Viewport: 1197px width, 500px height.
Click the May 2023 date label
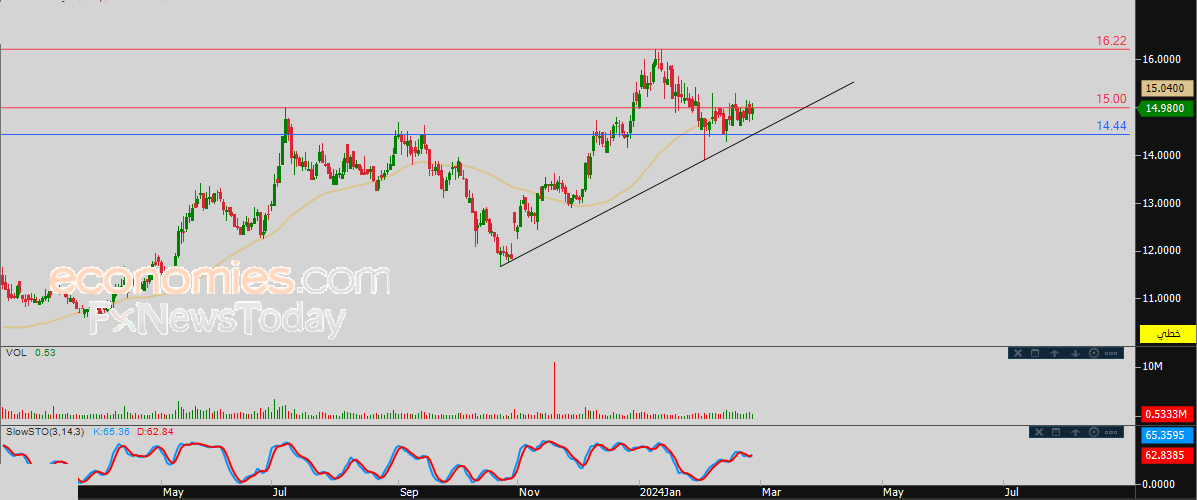173,492
